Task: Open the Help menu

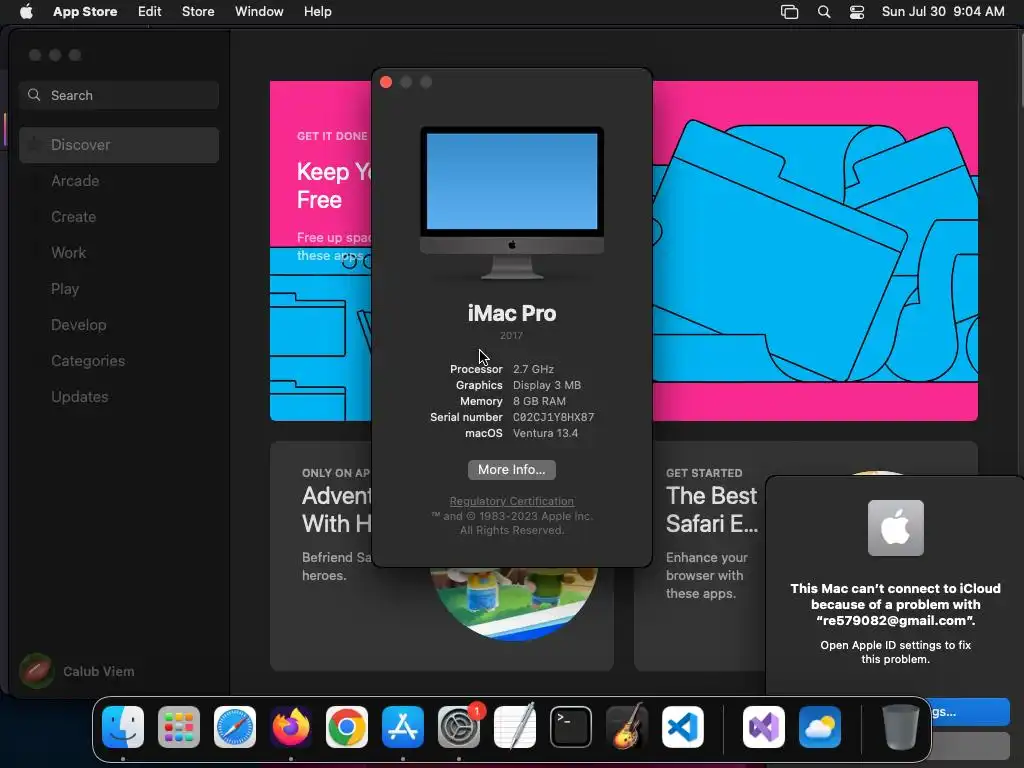Action: [317, 12]
